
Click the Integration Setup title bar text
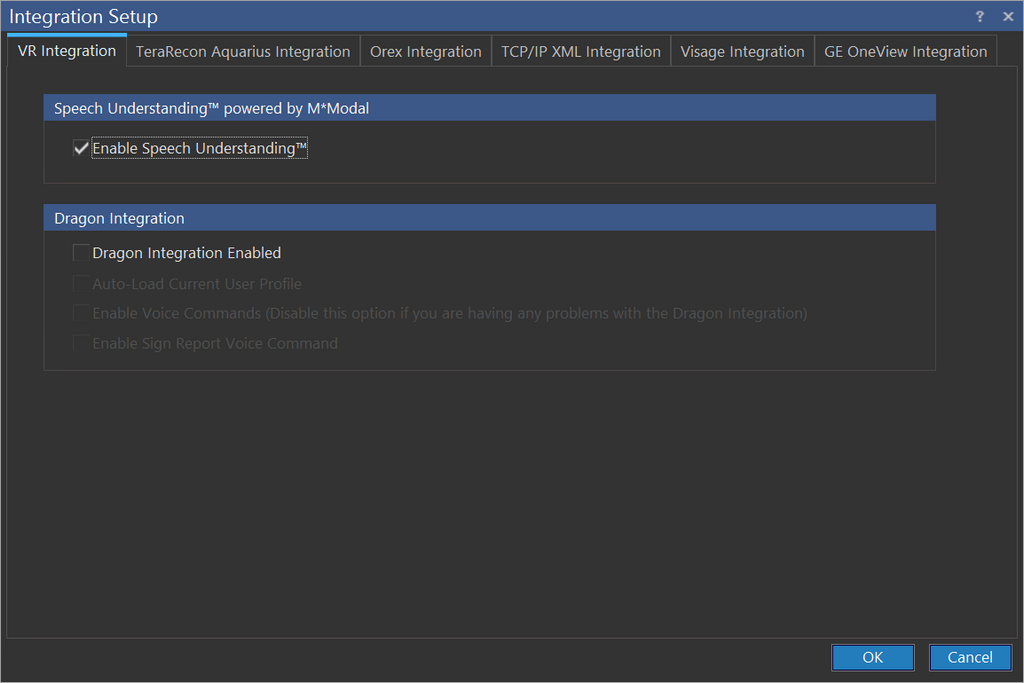point(83,17)
